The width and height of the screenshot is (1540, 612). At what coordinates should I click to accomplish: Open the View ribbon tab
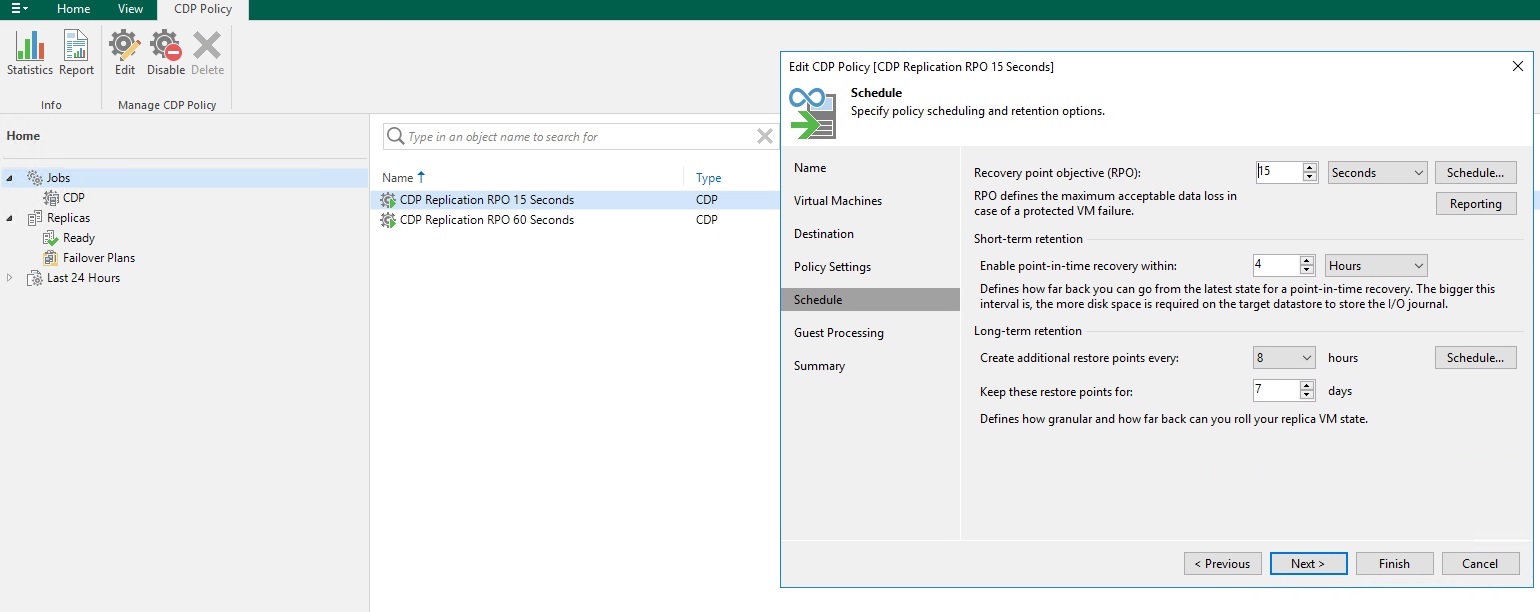(130, 9)
